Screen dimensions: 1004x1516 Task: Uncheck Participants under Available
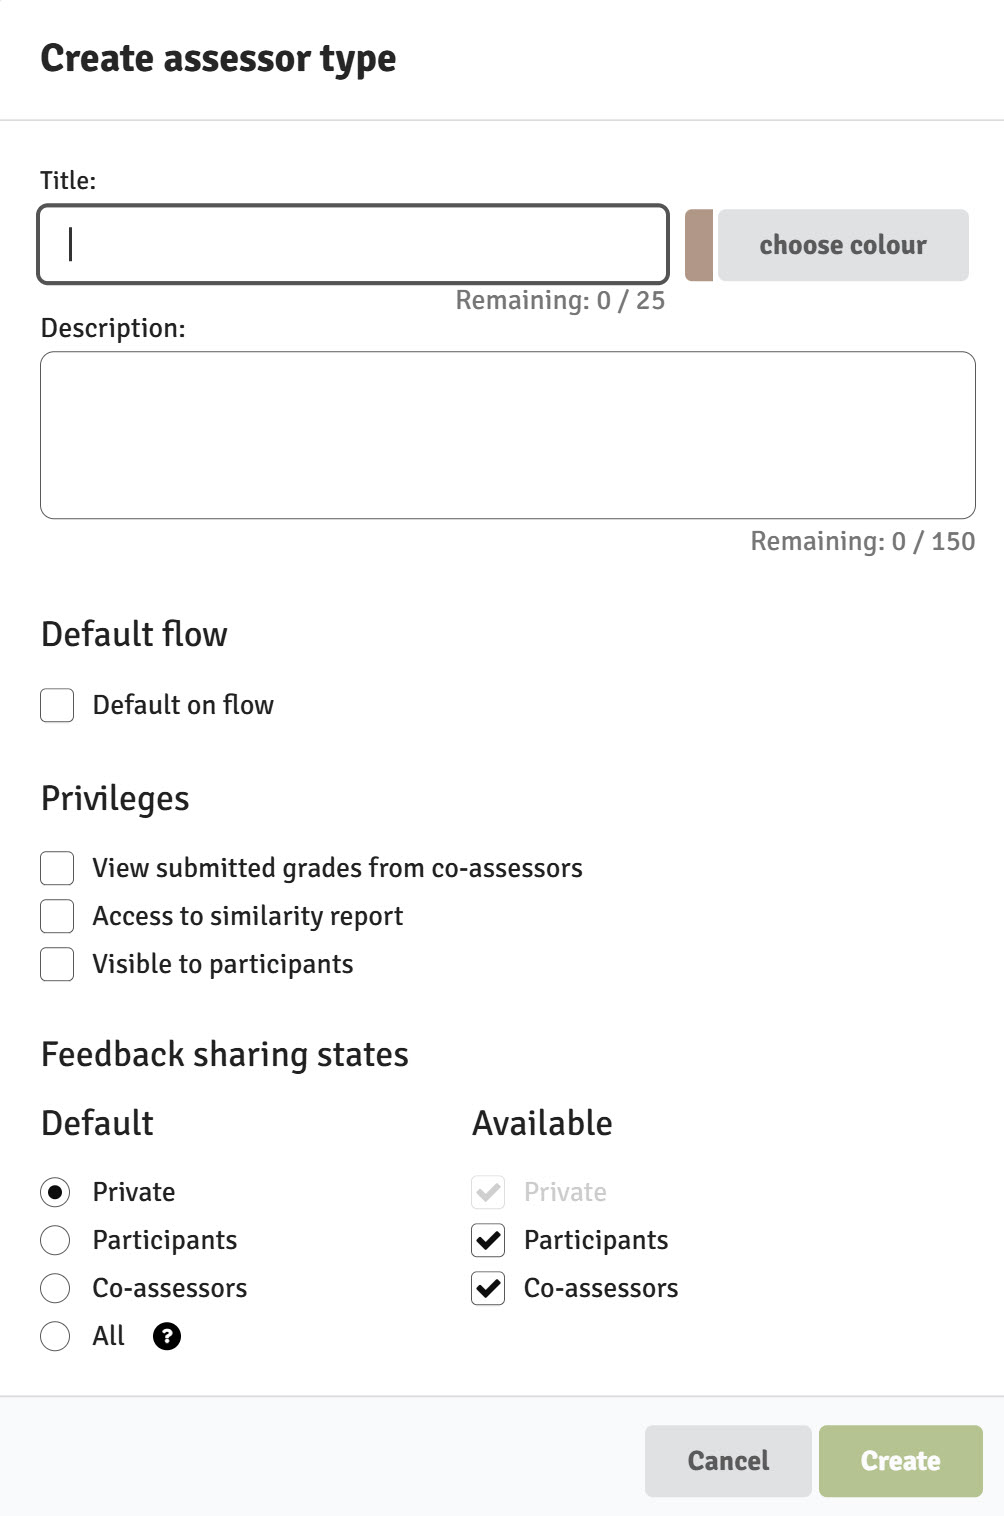coord(488,1240)
